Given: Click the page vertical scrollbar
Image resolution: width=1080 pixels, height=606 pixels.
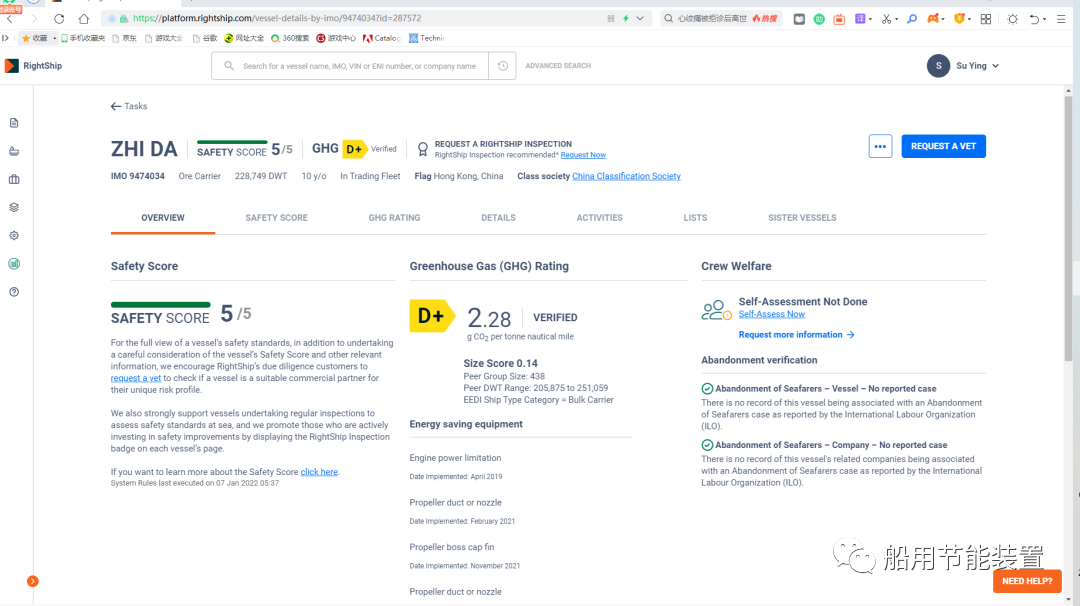Looking at the screenshot, I should [x=1068, y=227].
